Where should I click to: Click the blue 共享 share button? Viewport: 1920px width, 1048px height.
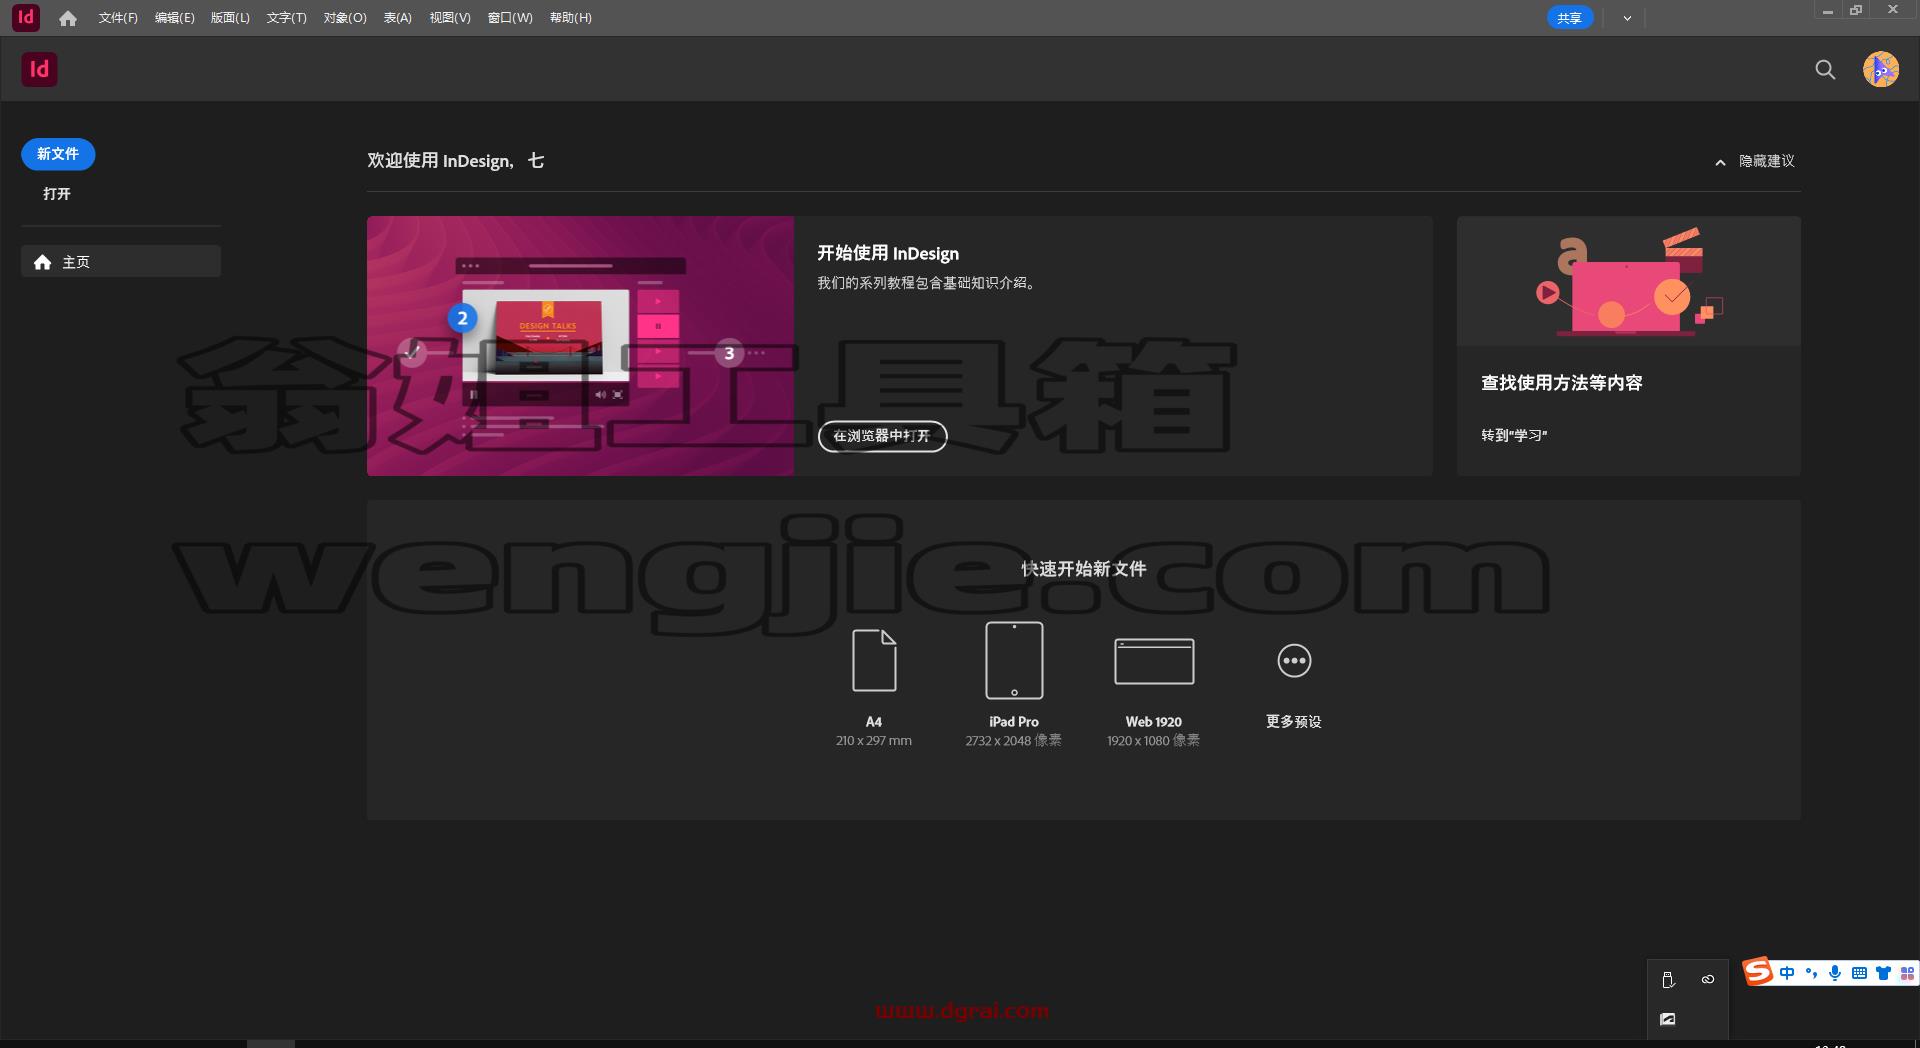click(x=1569, y=18)
